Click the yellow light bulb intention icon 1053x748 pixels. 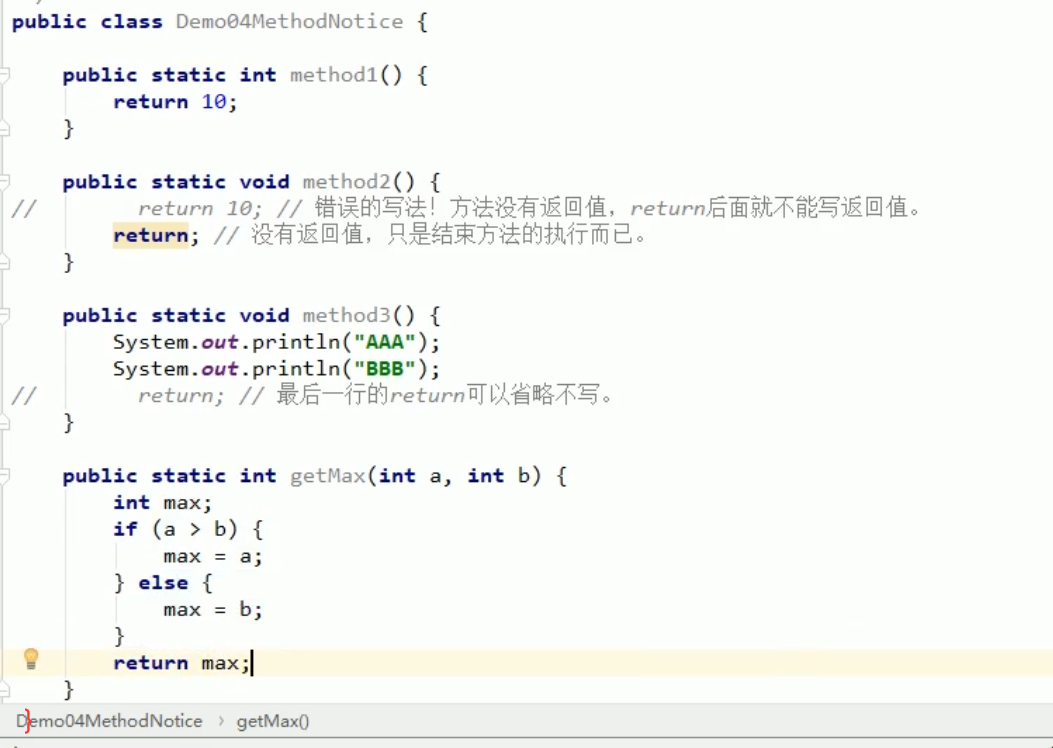(31, 658)
